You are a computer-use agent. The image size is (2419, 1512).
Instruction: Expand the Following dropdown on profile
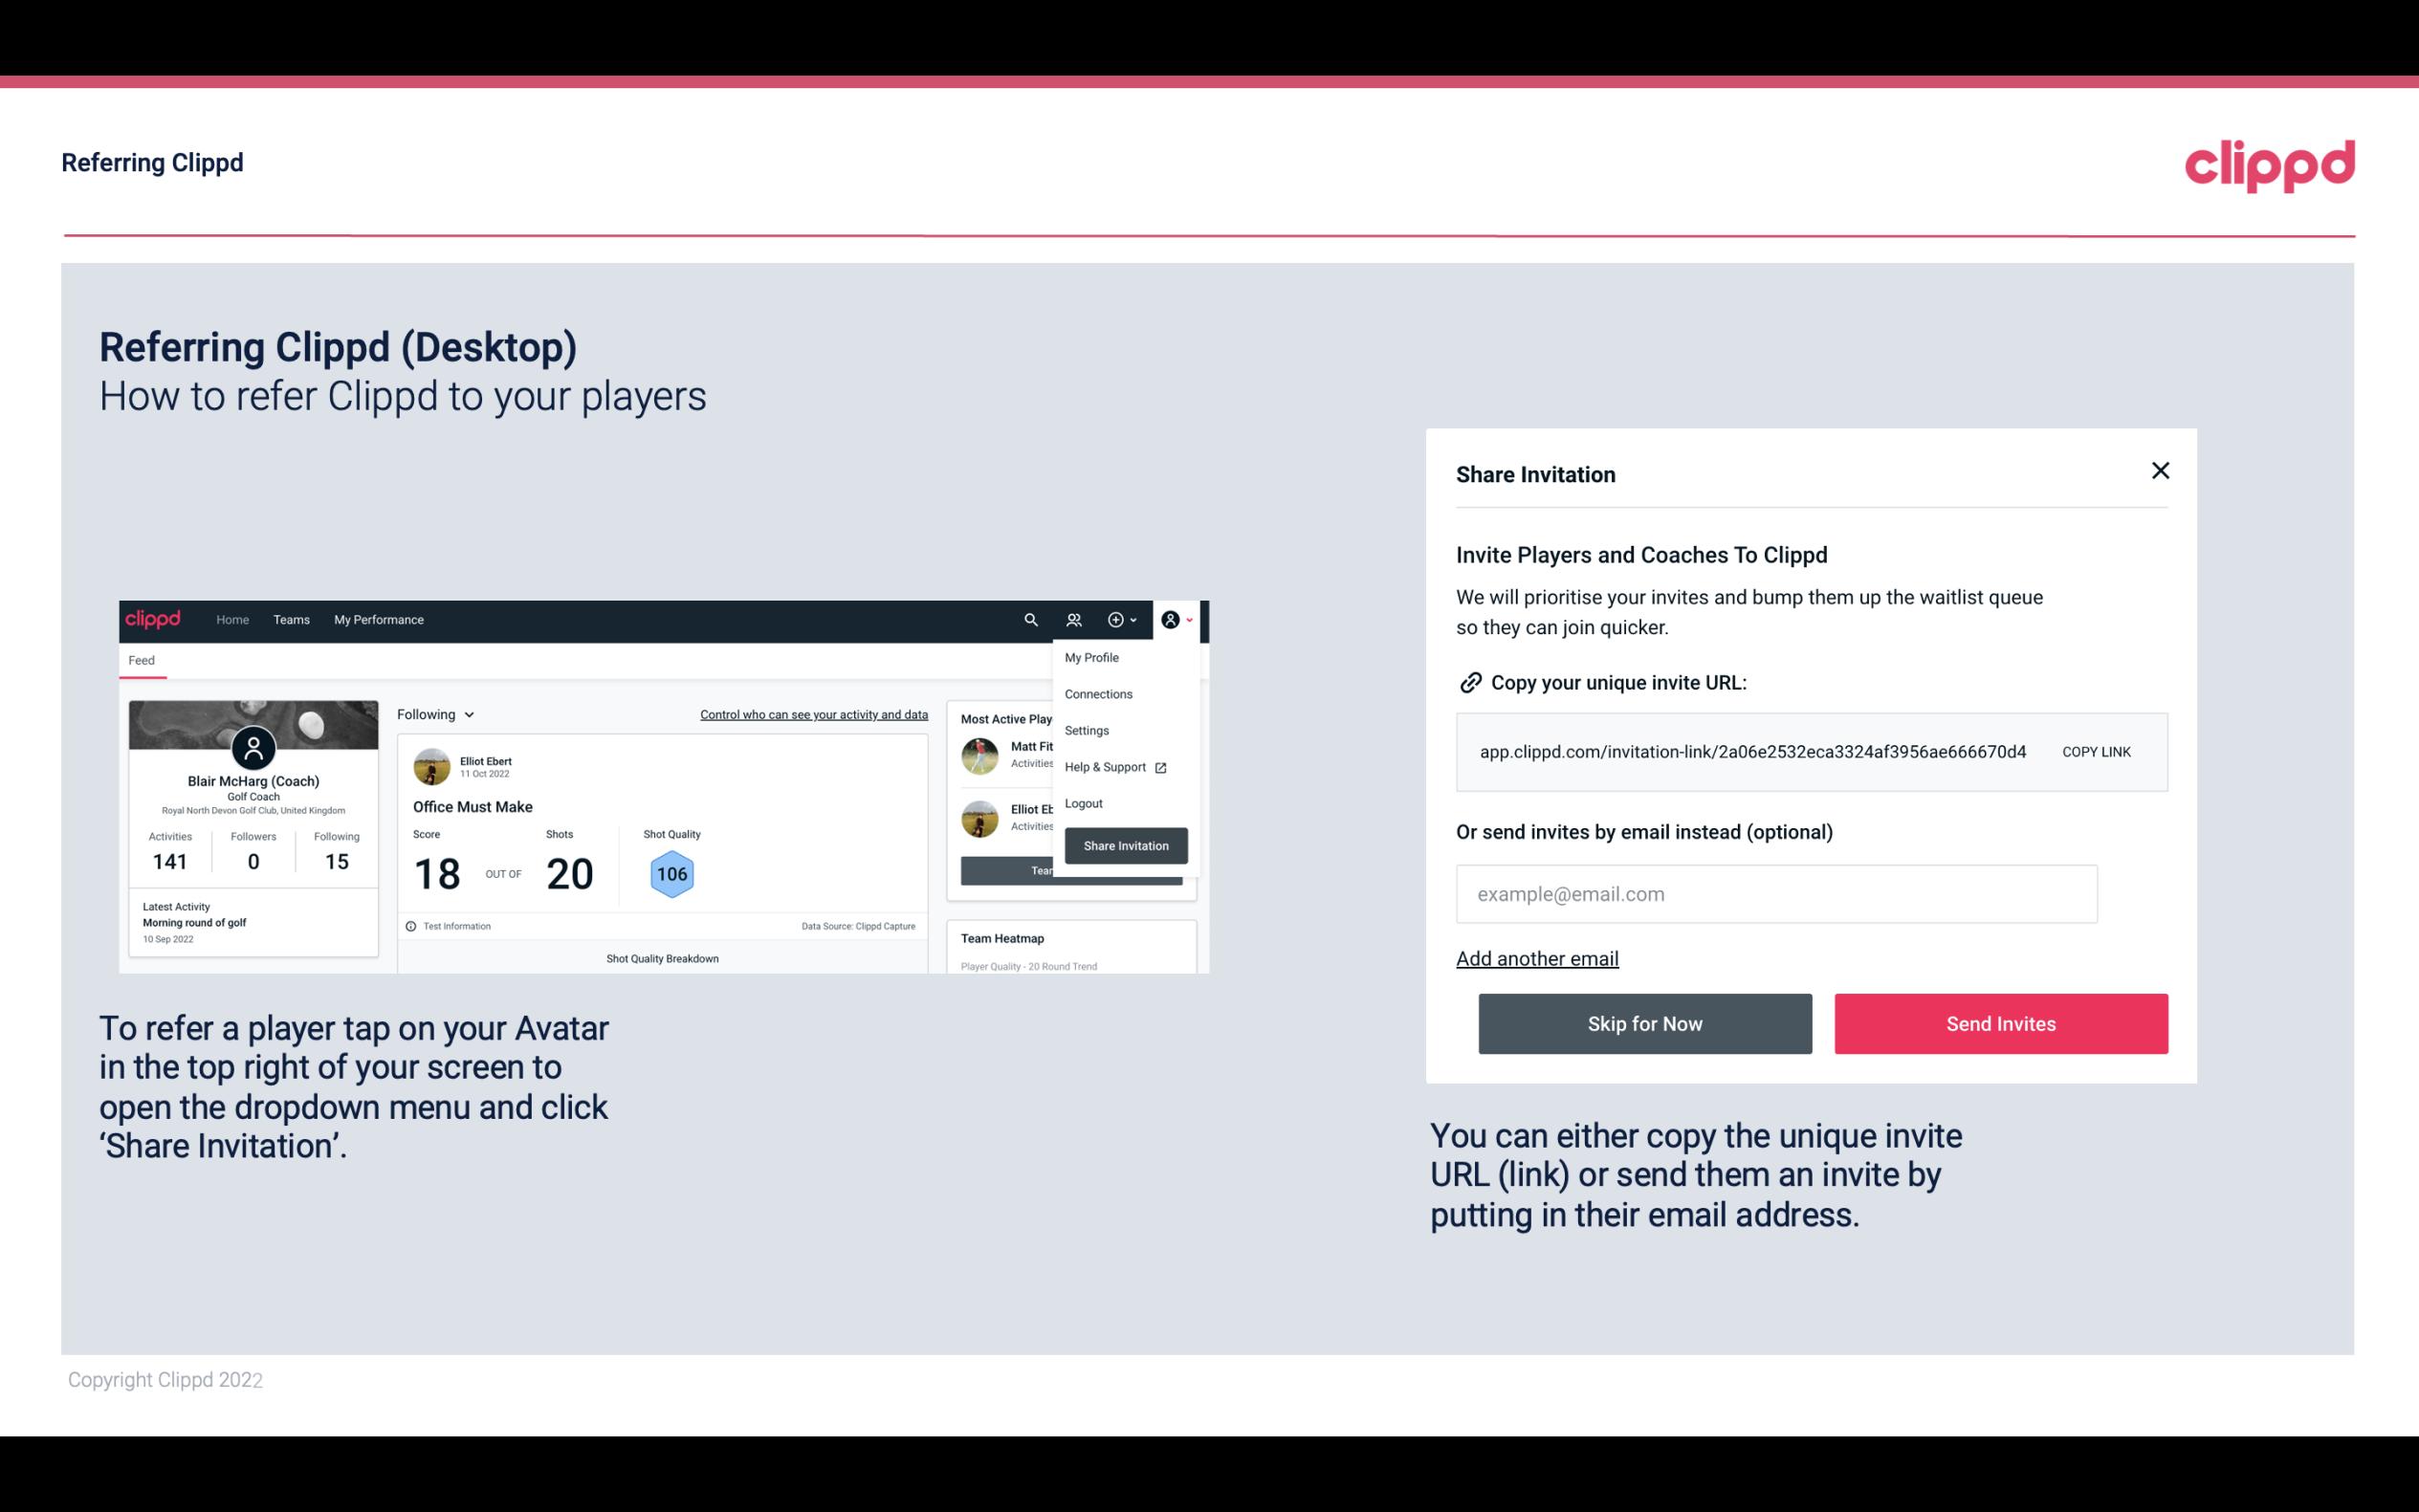[x=433, y=712]
